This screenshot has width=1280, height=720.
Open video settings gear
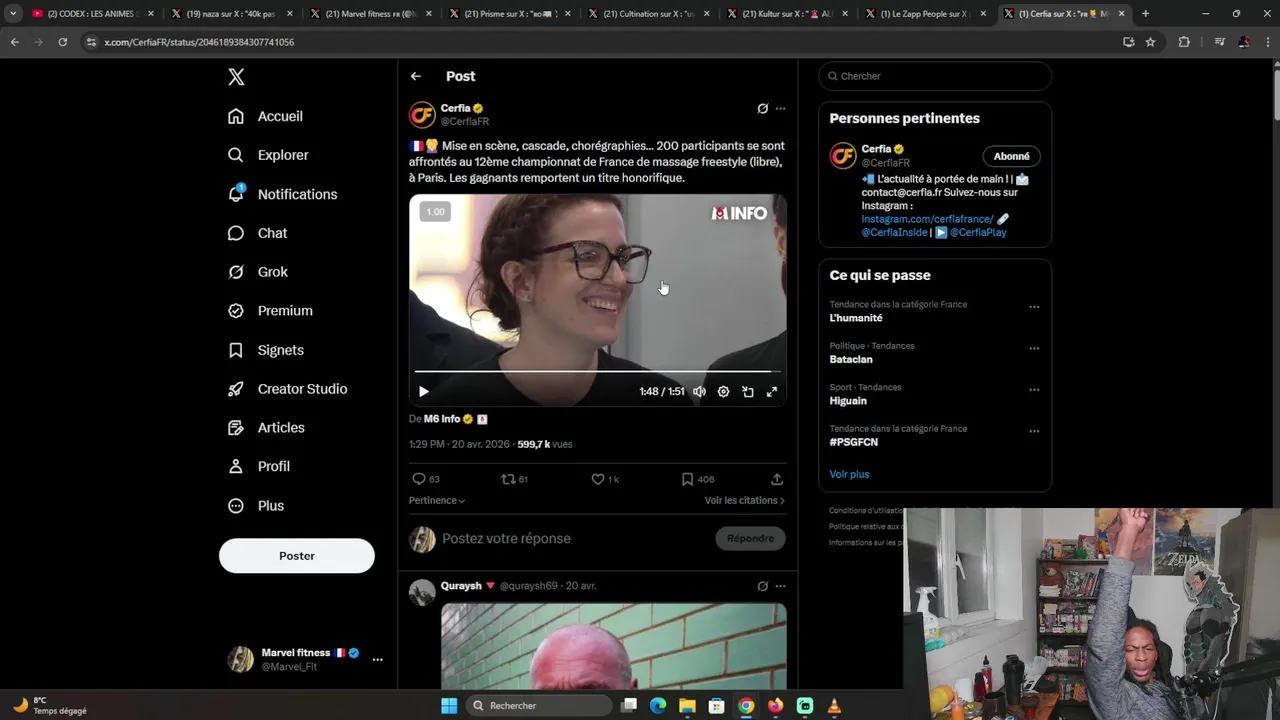coord(723,392)
